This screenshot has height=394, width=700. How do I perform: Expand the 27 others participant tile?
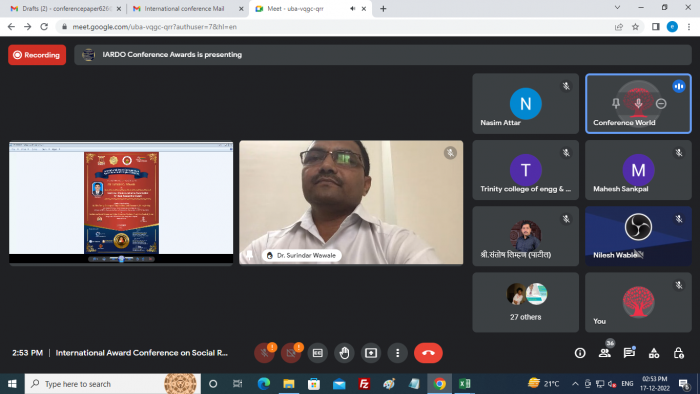525,302
